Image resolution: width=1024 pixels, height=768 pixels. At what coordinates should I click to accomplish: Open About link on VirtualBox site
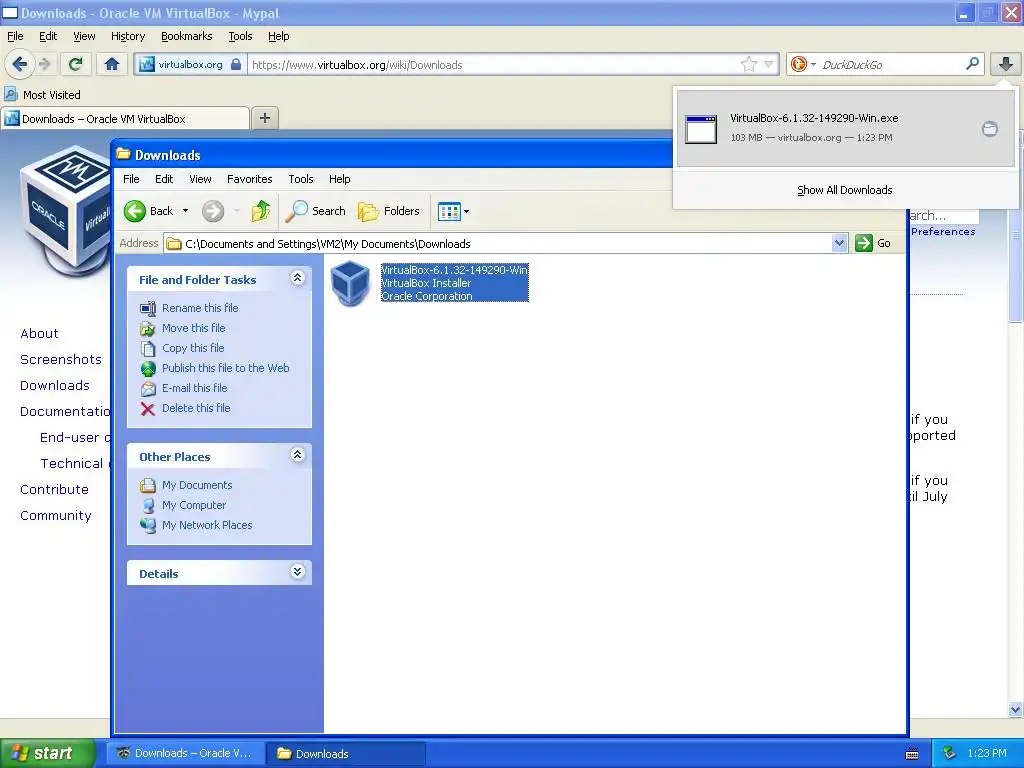coord(39,334)
